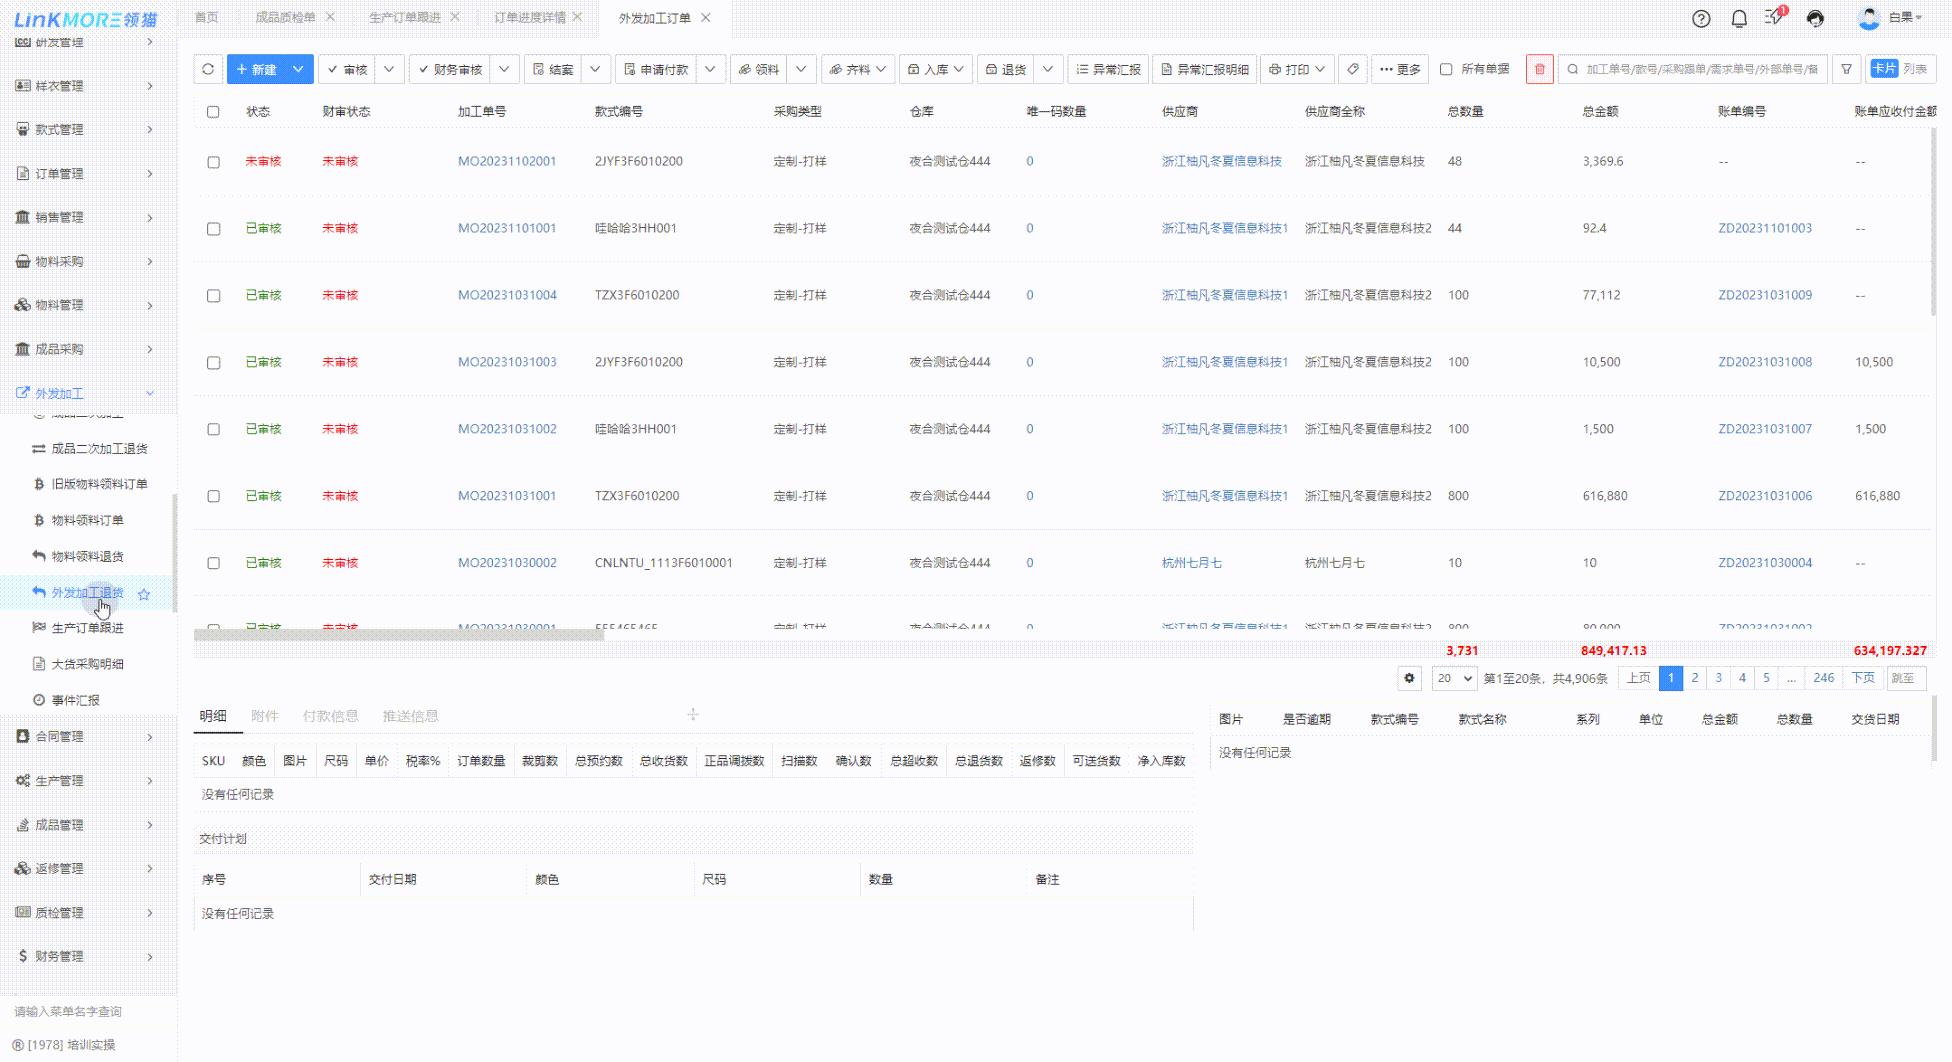Switch to the 生产订单跟进 tab
The image size is (1952, 1062).
(x=404, y=17)
